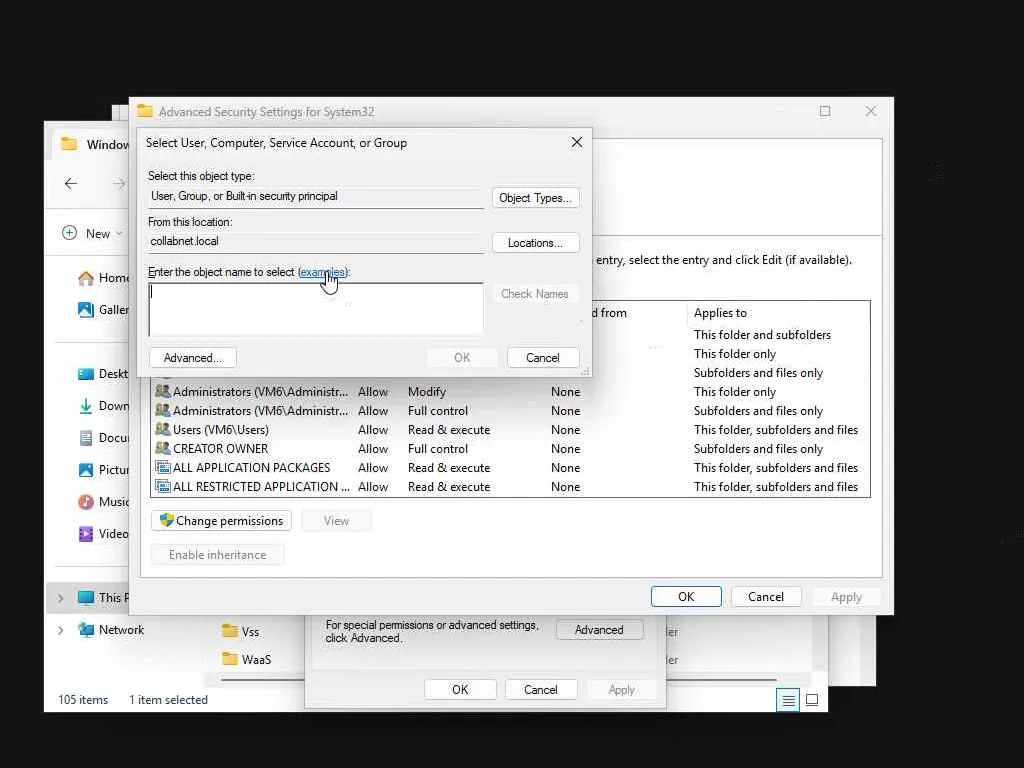Open the New menu in File Explorer
This screenshot has height=768, width=1024.
coord(92,233)
